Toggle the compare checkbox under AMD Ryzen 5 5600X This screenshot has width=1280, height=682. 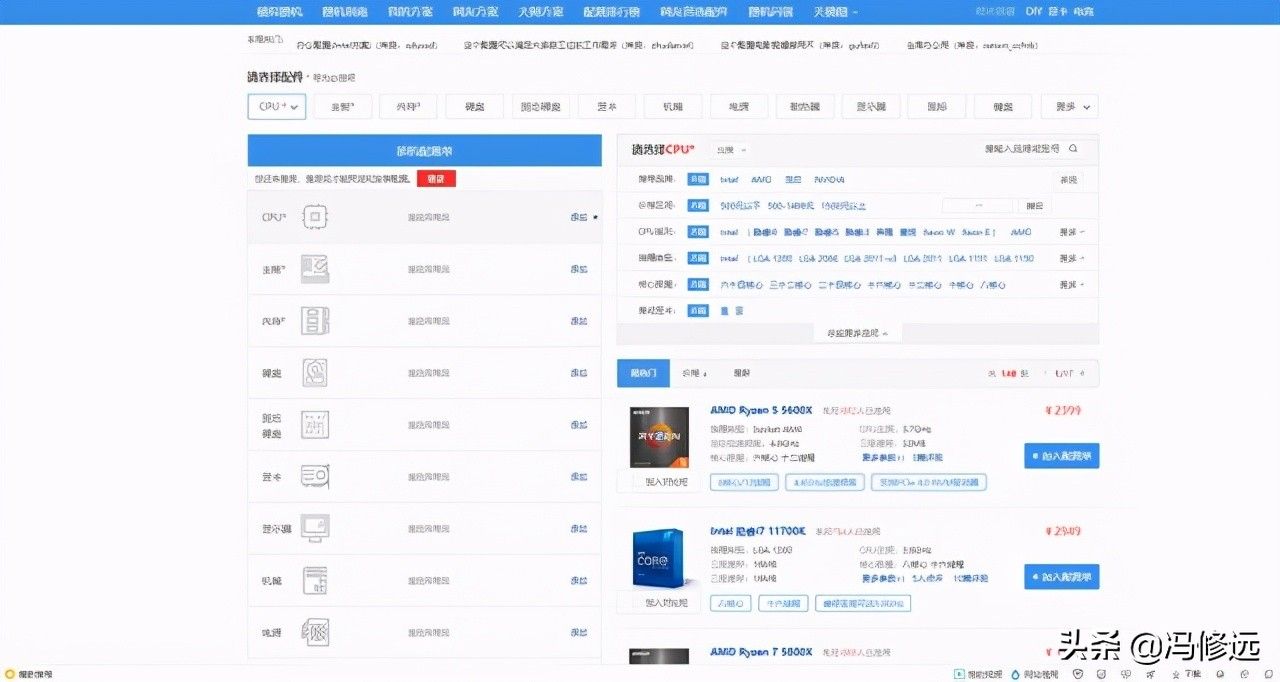(638, 482)
